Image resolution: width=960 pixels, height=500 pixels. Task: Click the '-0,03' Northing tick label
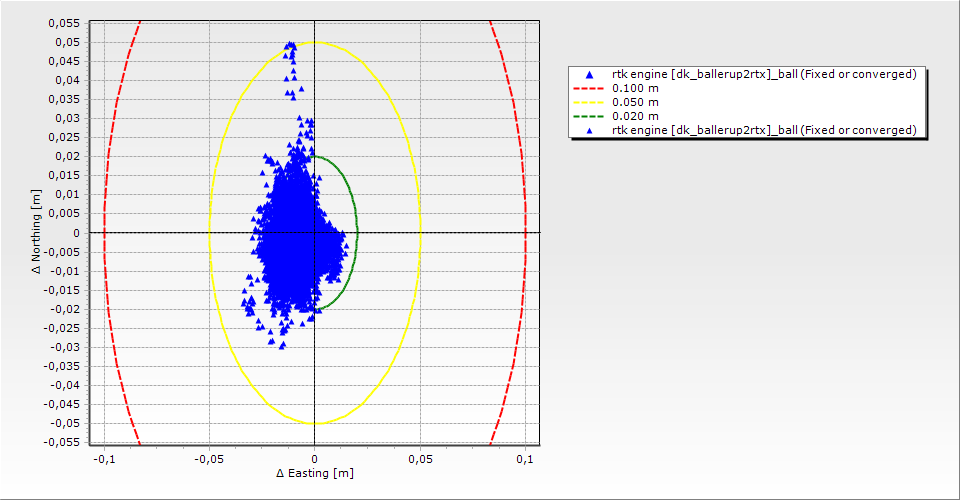[65, 347]
